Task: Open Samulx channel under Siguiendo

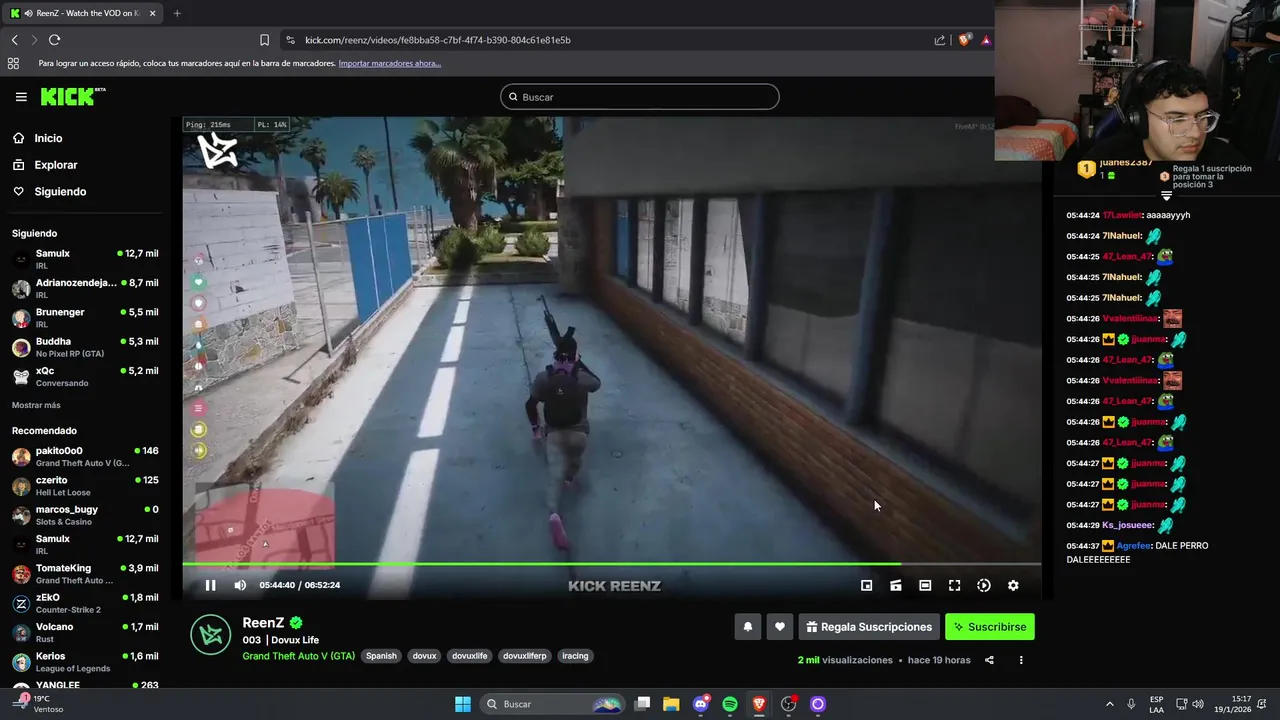Action: coord(85,259)
